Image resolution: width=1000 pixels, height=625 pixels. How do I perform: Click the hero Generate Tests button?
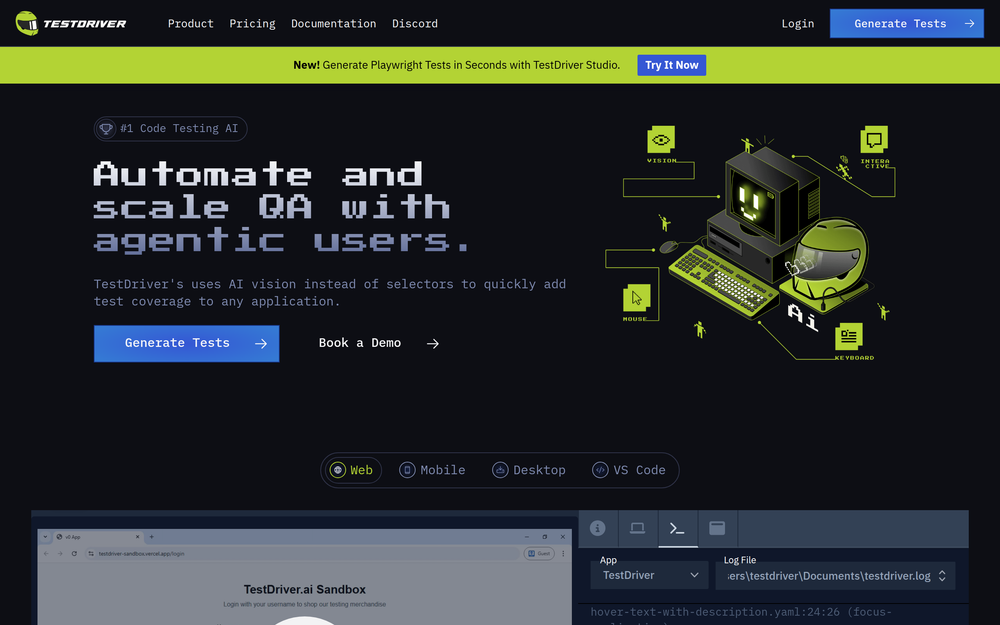[x=186, y=343]
